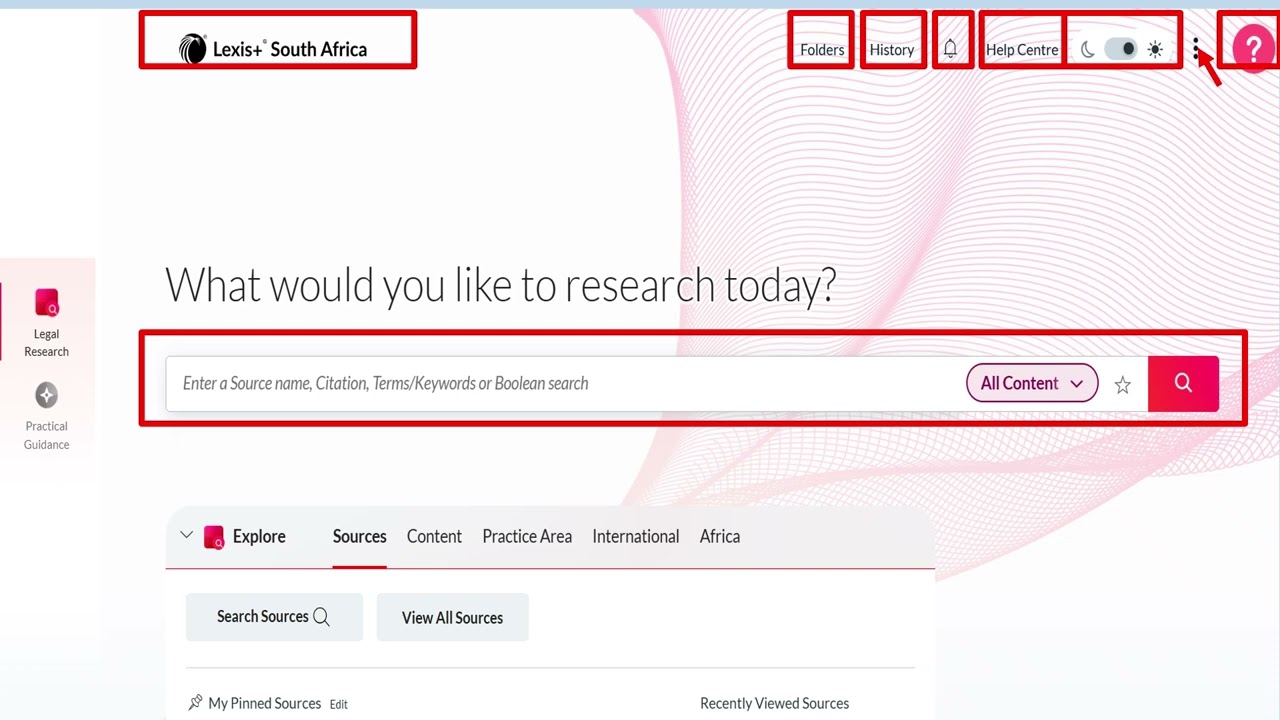Switch to the Sources tab
Image resolution: width=1280 pixels, height=720 pixels.
tap(360, 537)
